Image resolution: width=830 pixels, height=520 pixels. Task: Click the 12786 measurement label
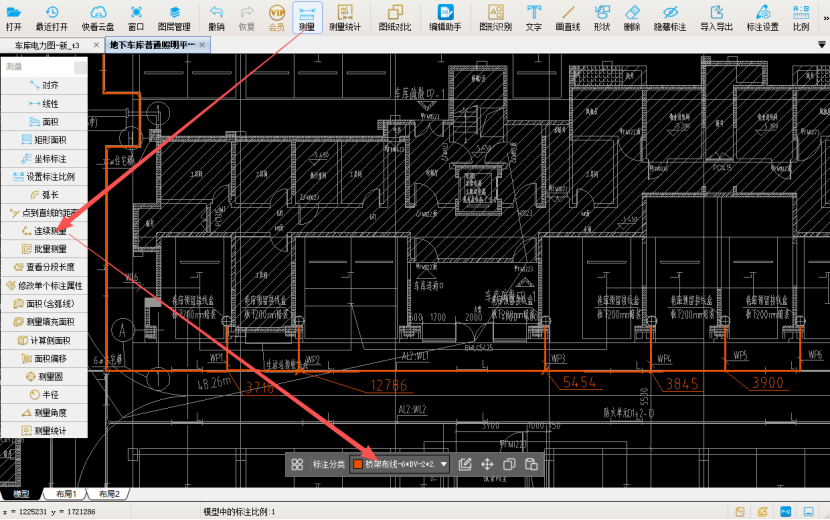(x=389, y=385)
